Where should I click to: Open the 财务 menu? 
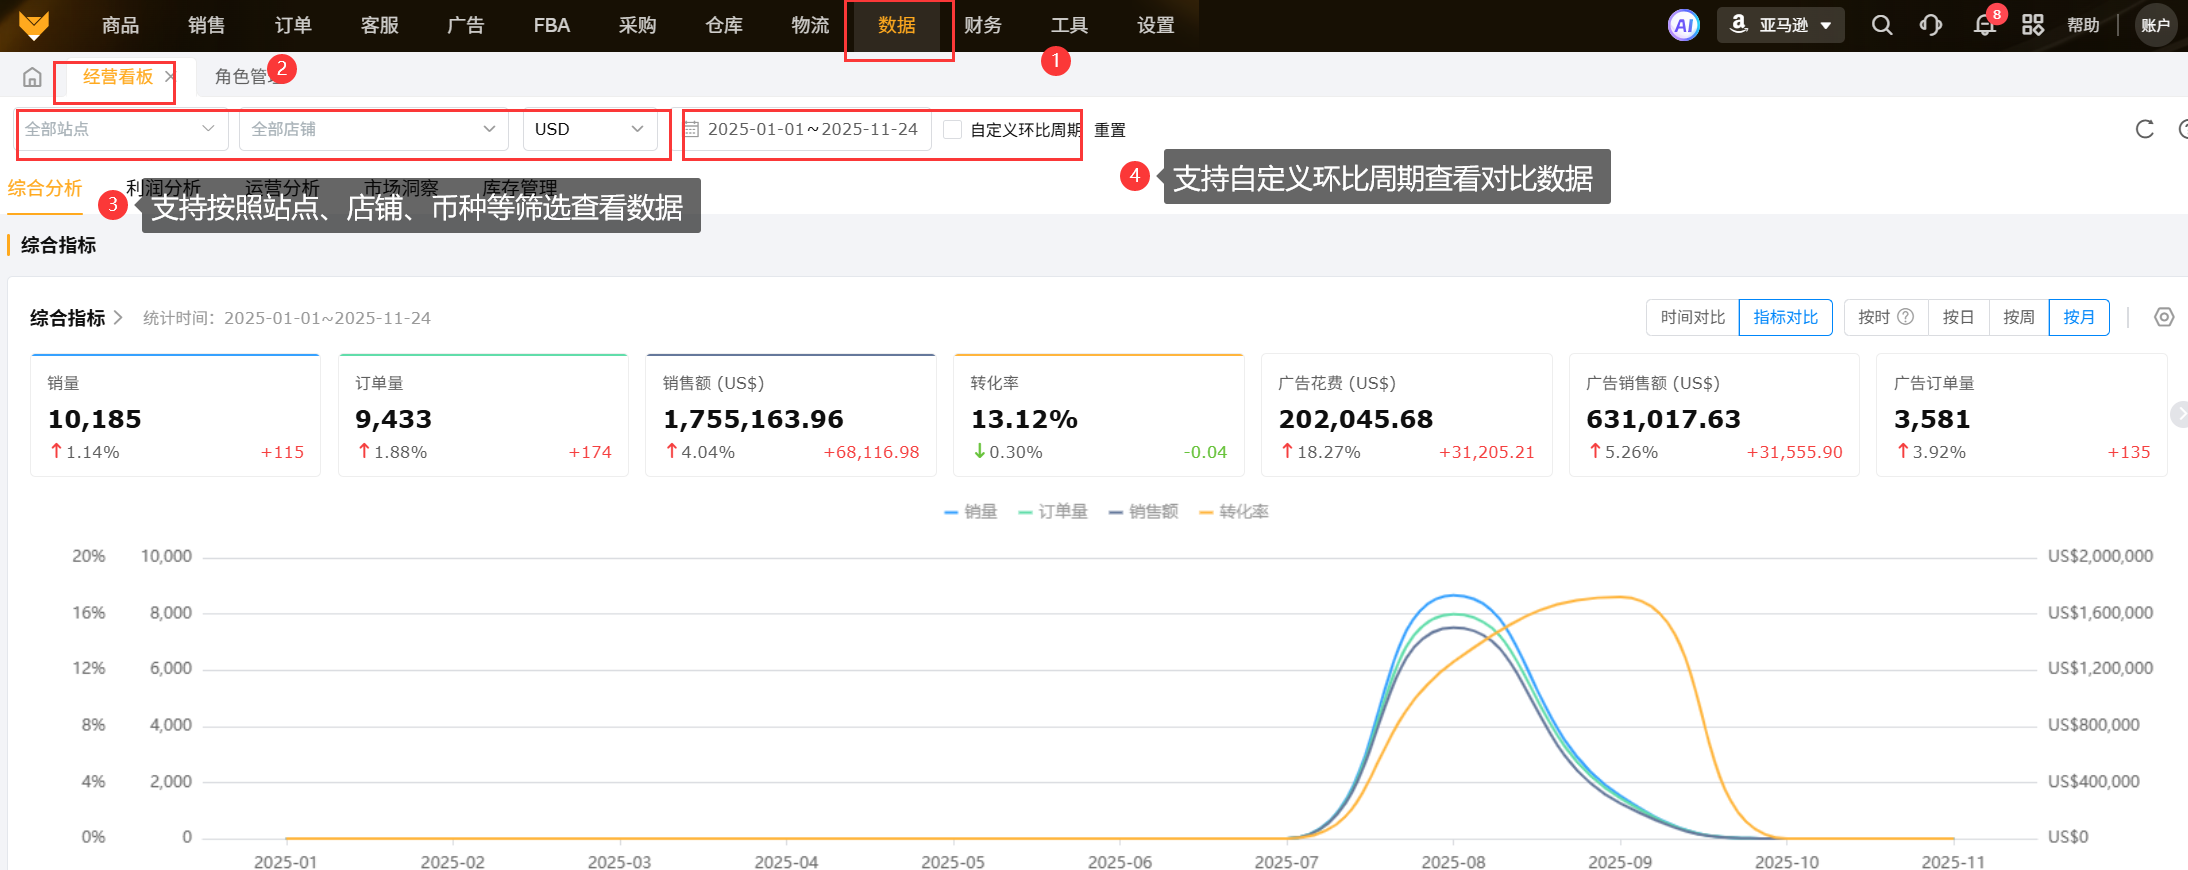983,25
